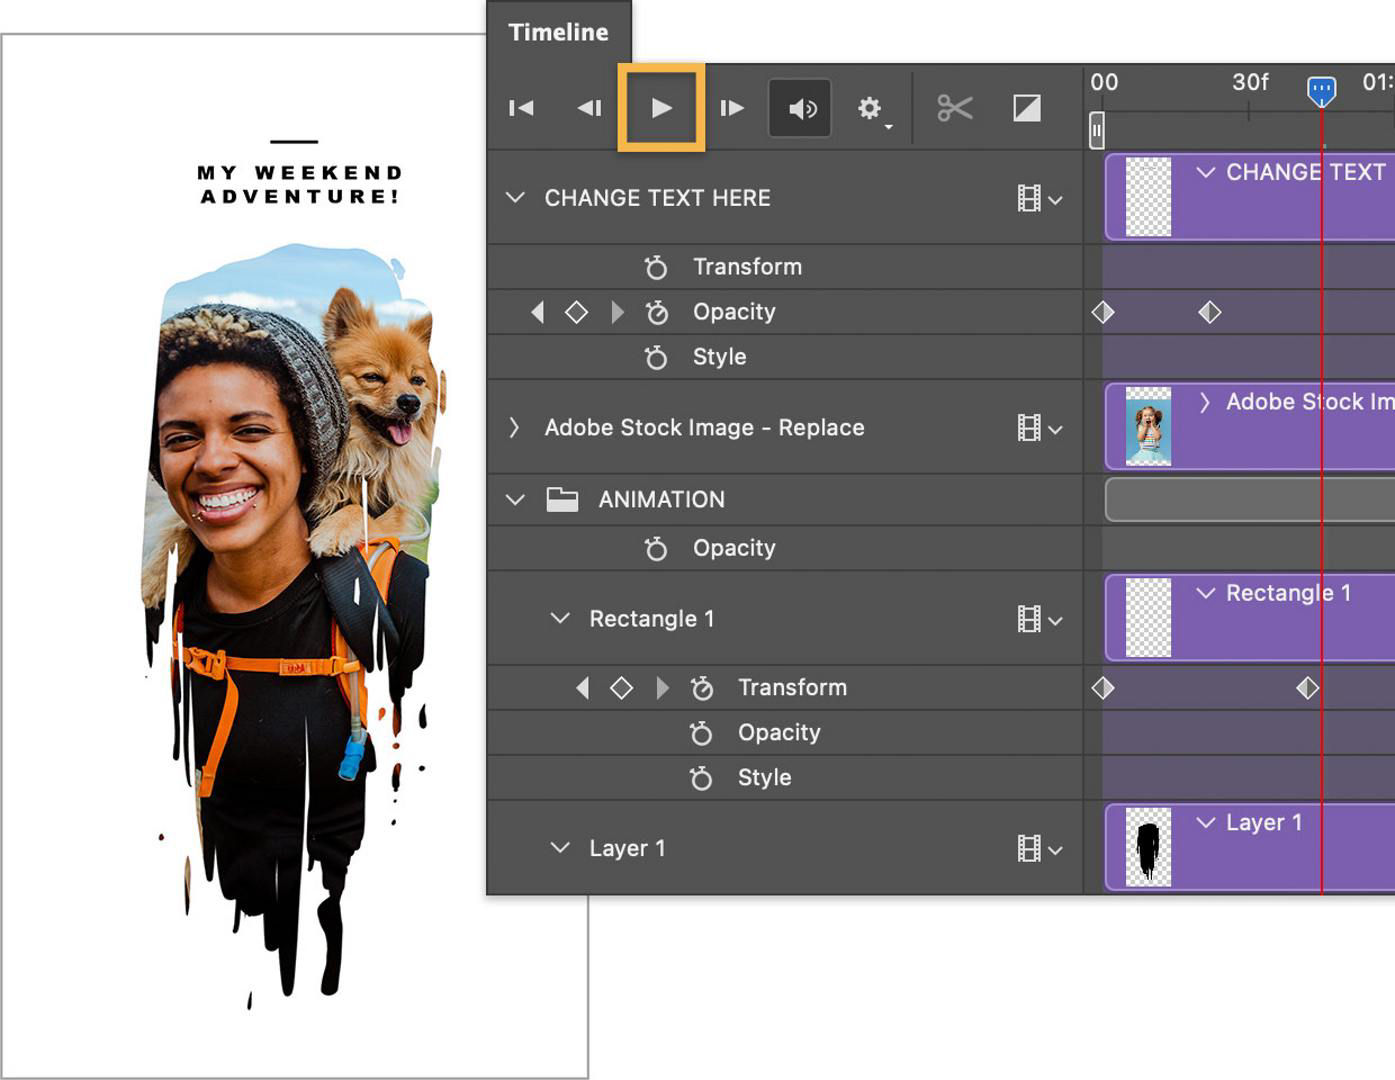Expand the Adobe Stock Image - Replace track
Viewport: 1395px width, 1080px height.
point(514,427)
